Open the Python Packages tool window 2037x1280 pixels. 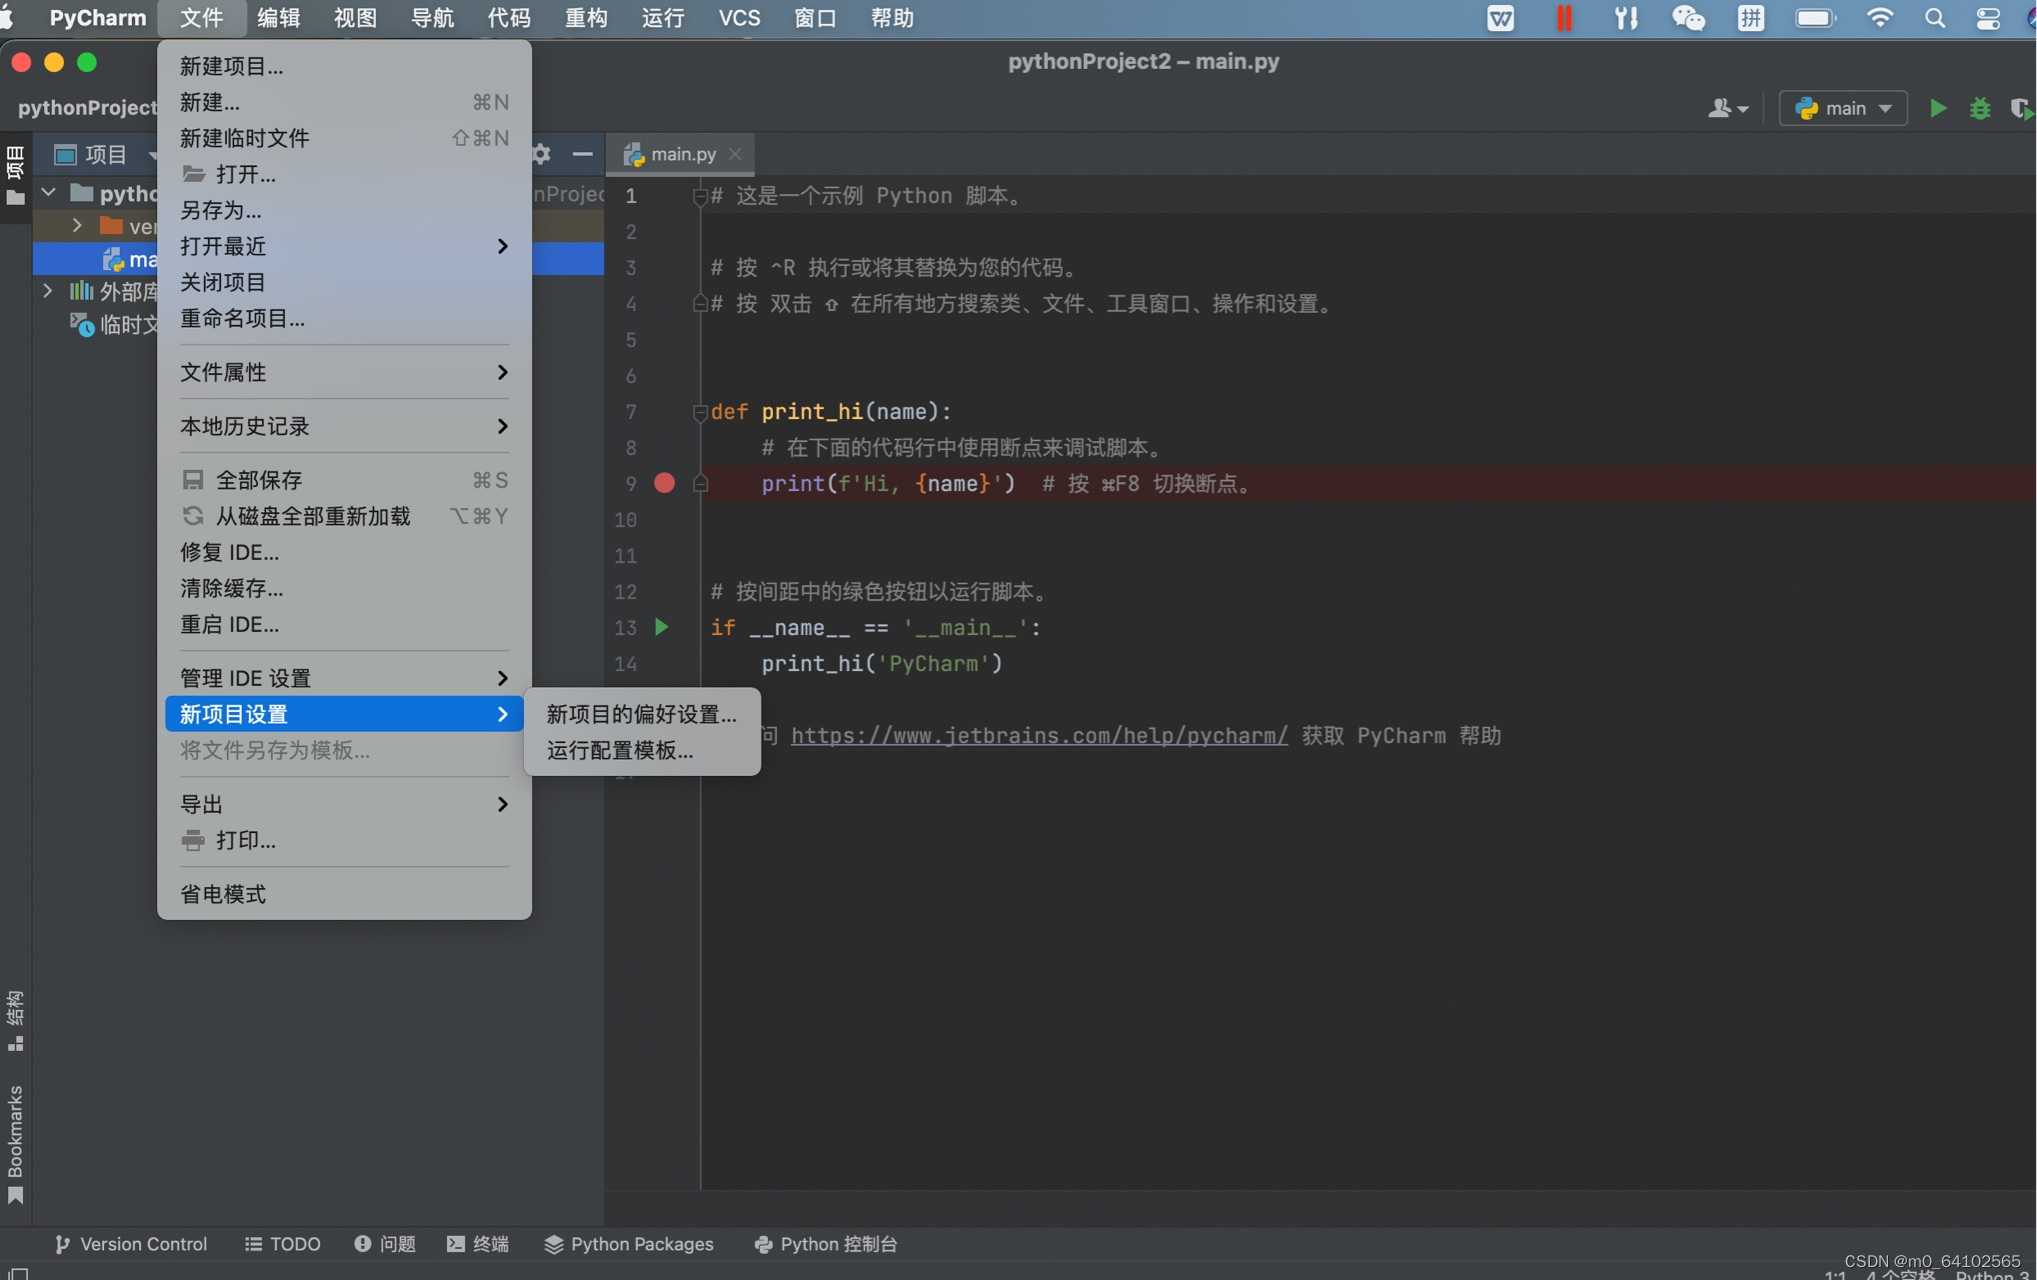(x=629, y=1243)
